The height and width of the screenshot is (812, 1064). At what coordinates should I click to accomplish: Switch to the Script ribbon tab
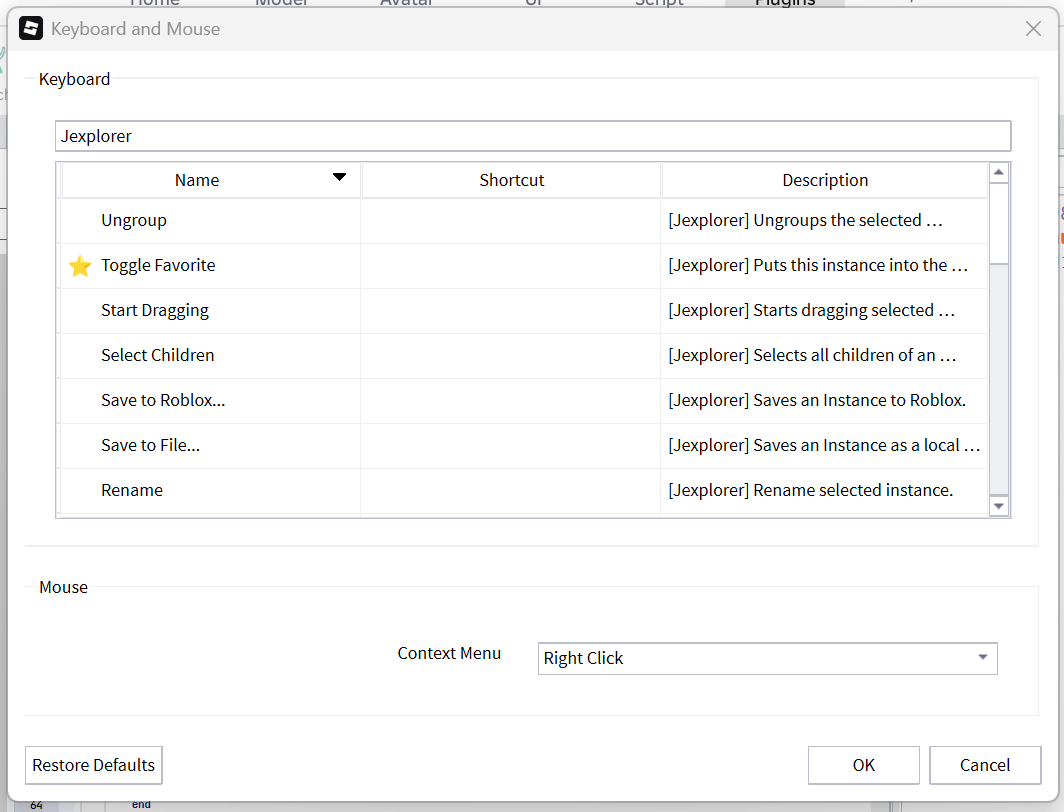click(x=660, y=3)
